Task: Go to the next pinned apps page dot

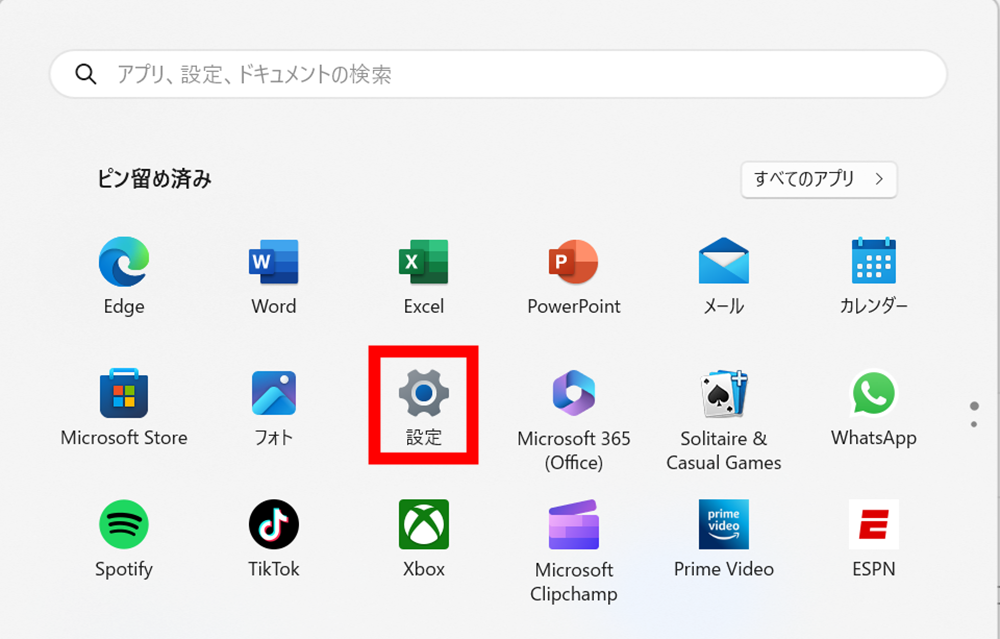Action: (974, 424)
